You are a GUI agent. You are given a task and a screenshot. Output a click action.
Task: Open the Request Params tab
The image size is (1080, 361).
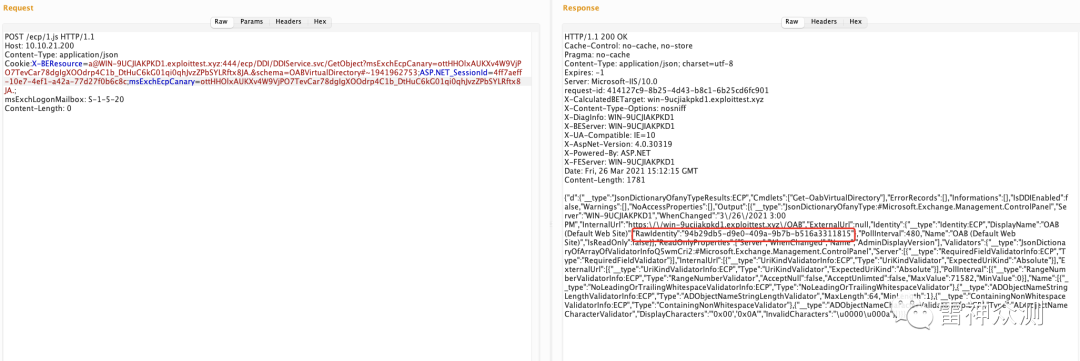pyautogui.click(x=251, y=22)
